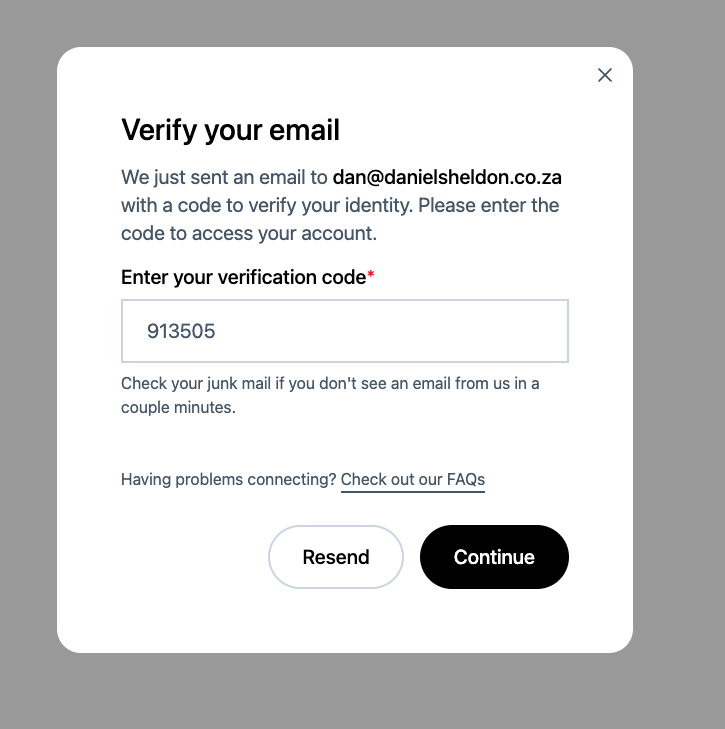Click the code to access your account line
Viewport: 725px width, 729px height.
click(x=248, y=234)
